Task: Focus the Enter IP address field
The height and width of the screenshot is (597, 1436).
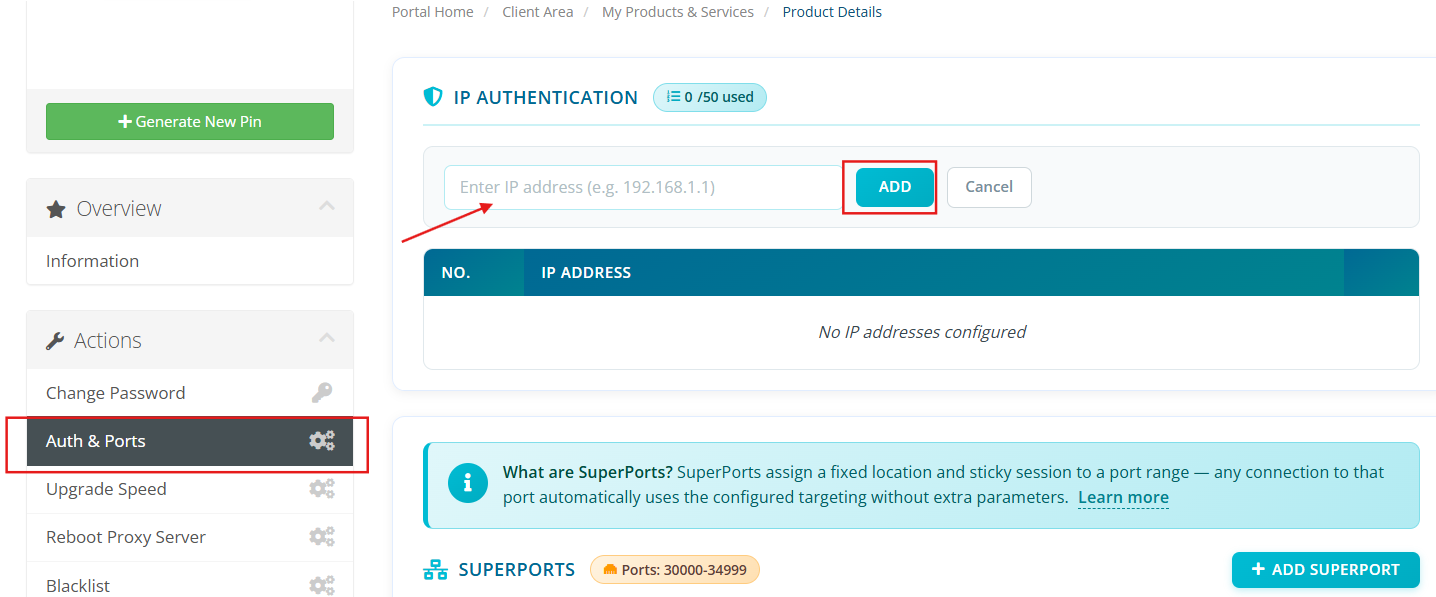Action: coord(642,187)
